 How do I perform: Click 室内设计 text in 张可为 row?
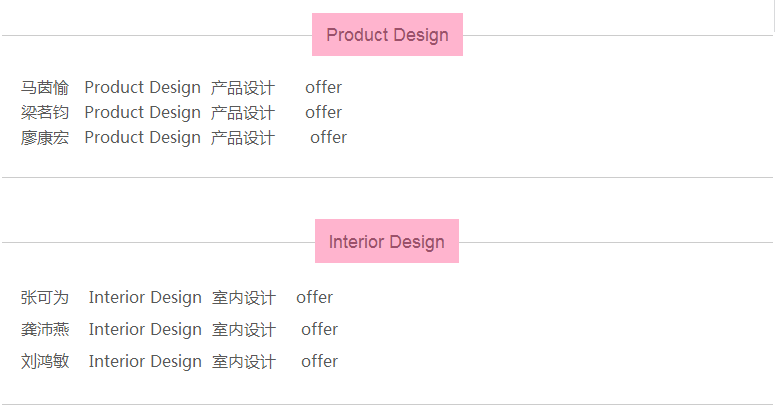point(244,298)
